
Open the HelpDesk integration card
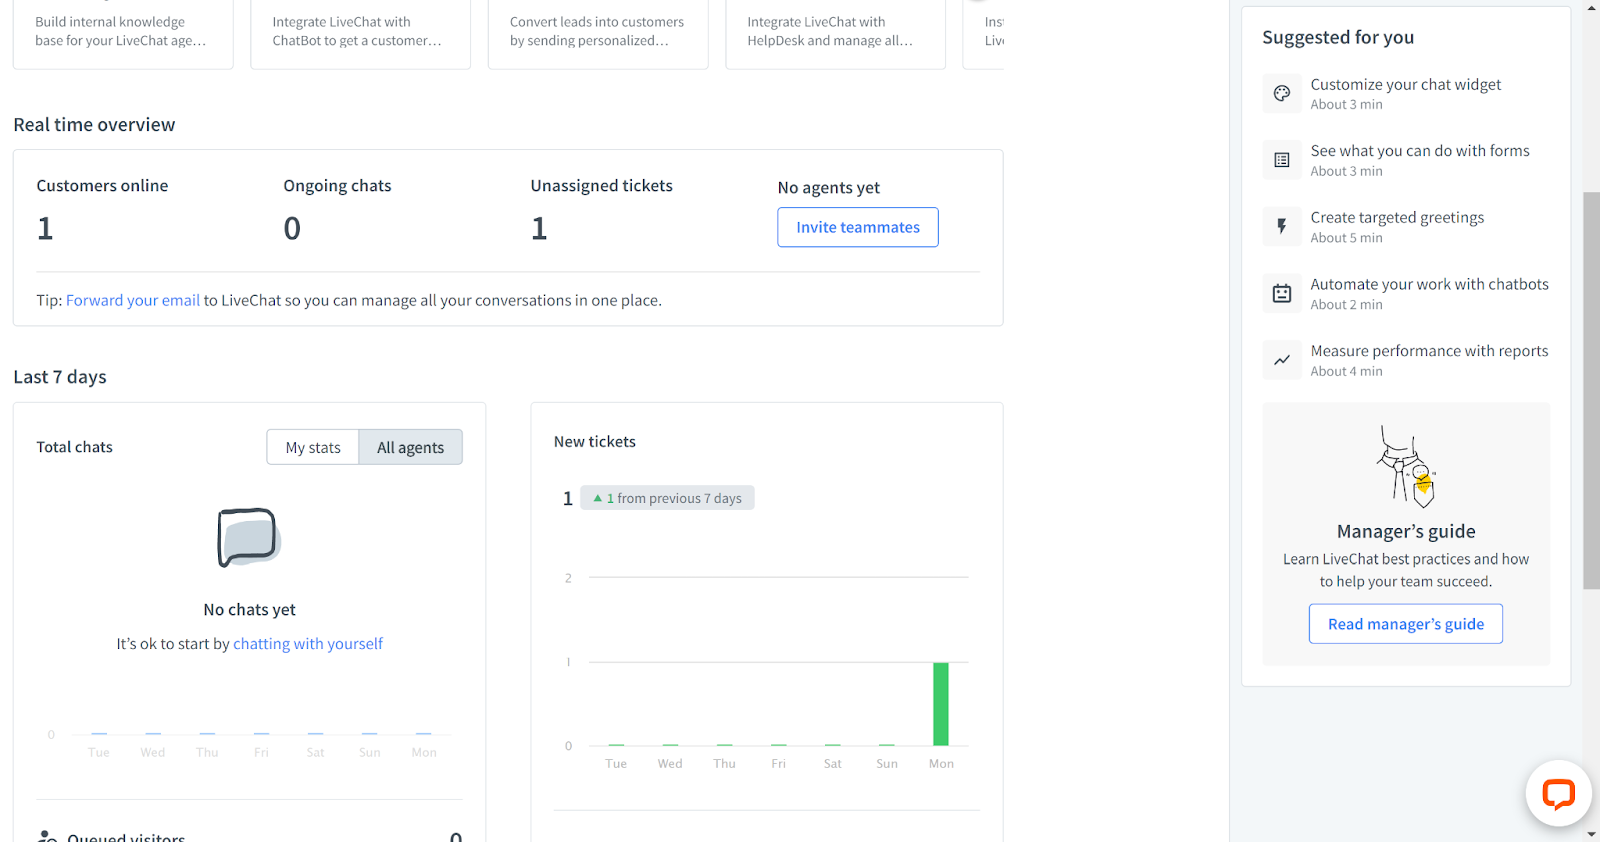tap(835, 32)
